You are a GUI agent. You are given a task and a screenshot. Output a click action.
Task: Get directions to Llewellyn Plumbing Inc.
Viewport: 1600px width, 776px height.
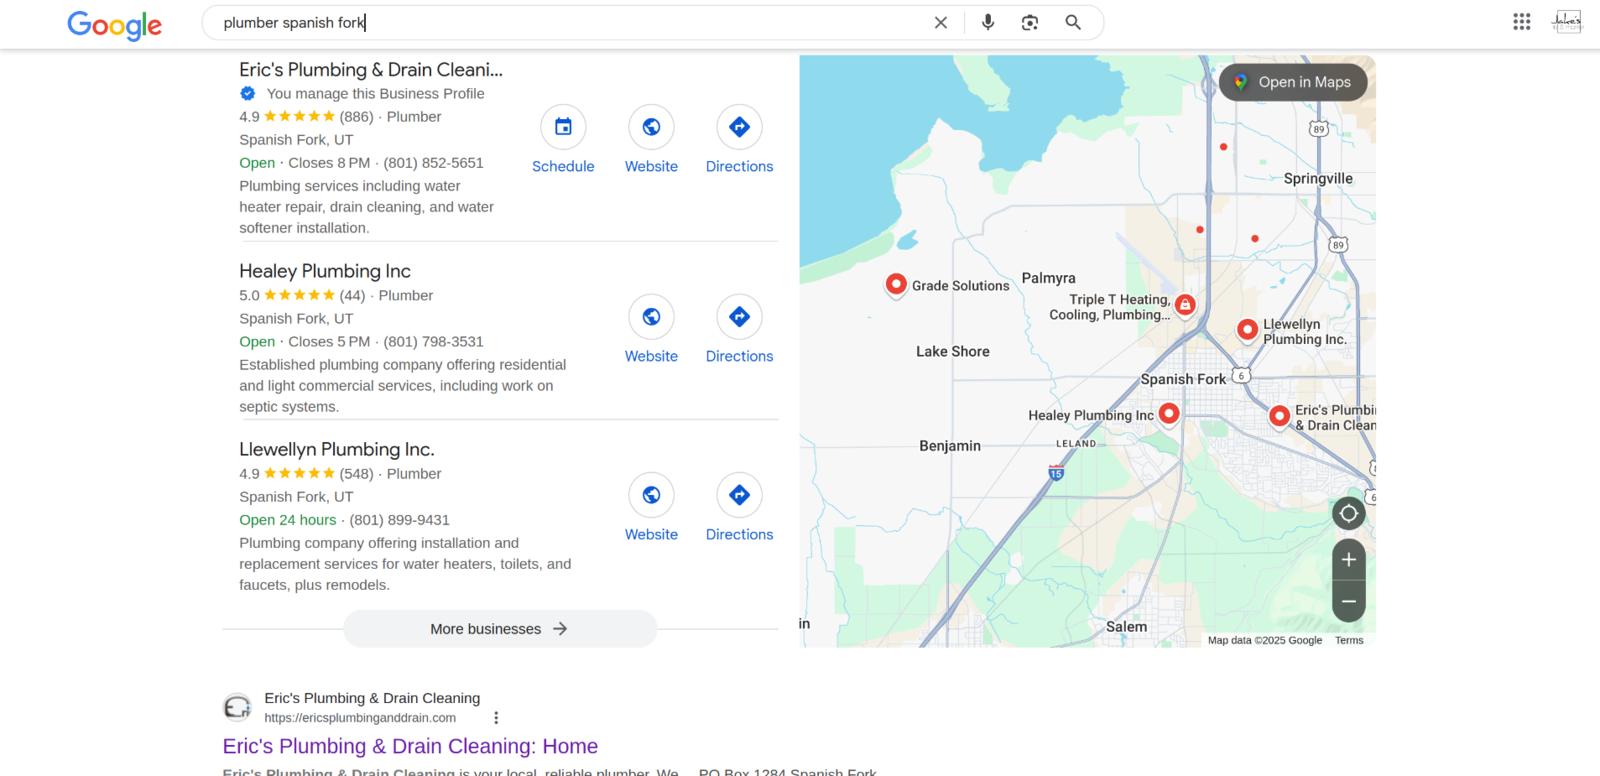click(x=739, y=495)
